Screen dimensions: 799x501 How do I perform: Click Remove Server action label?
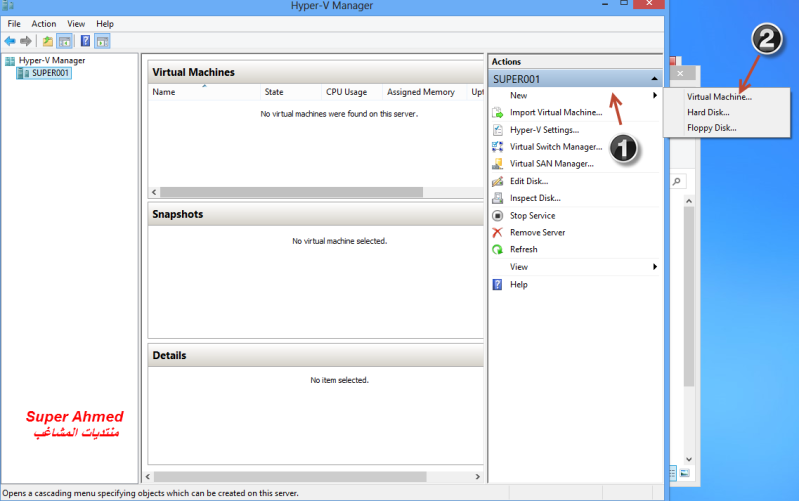pyautogui.click(x=538, y=232)
